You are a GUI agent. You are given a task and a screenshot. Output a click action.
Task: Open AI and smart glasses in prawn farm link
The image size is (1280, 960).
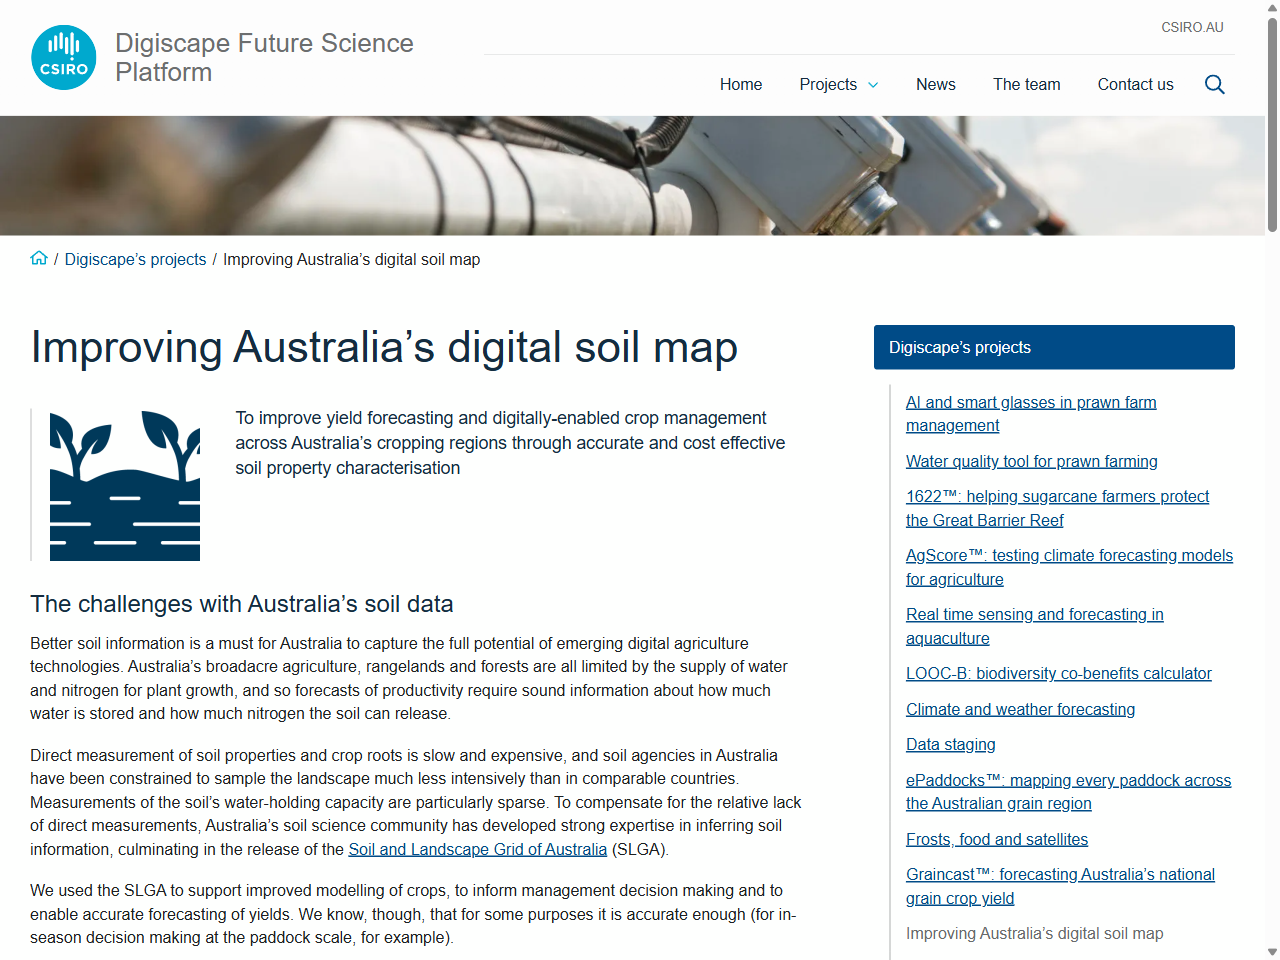point(1031,414)
